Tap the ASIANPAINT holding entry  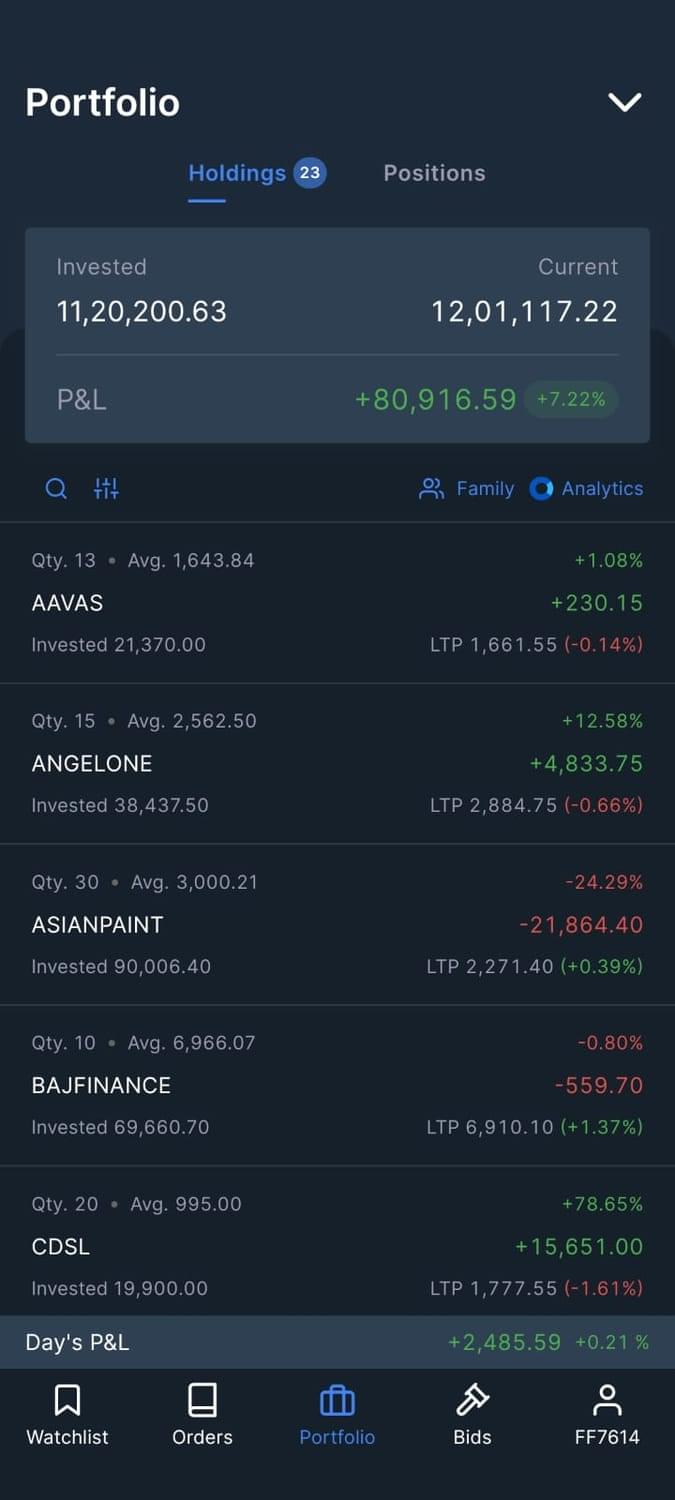[x=337, y=925]
